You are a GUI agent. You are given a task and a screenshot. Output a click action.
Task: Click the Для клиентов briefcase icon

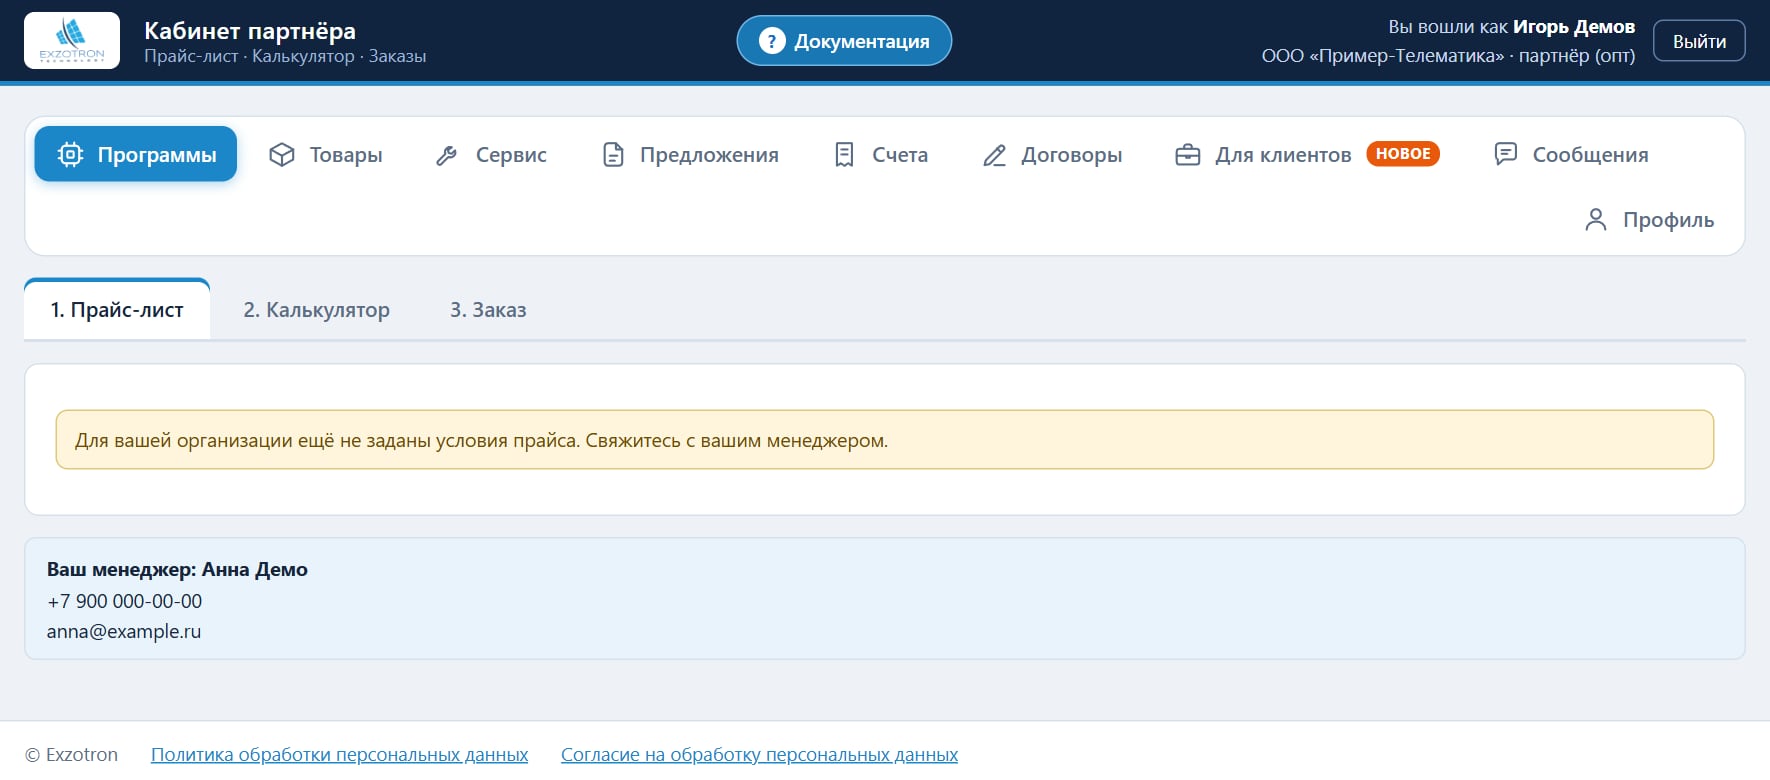tap(1187, 155)
